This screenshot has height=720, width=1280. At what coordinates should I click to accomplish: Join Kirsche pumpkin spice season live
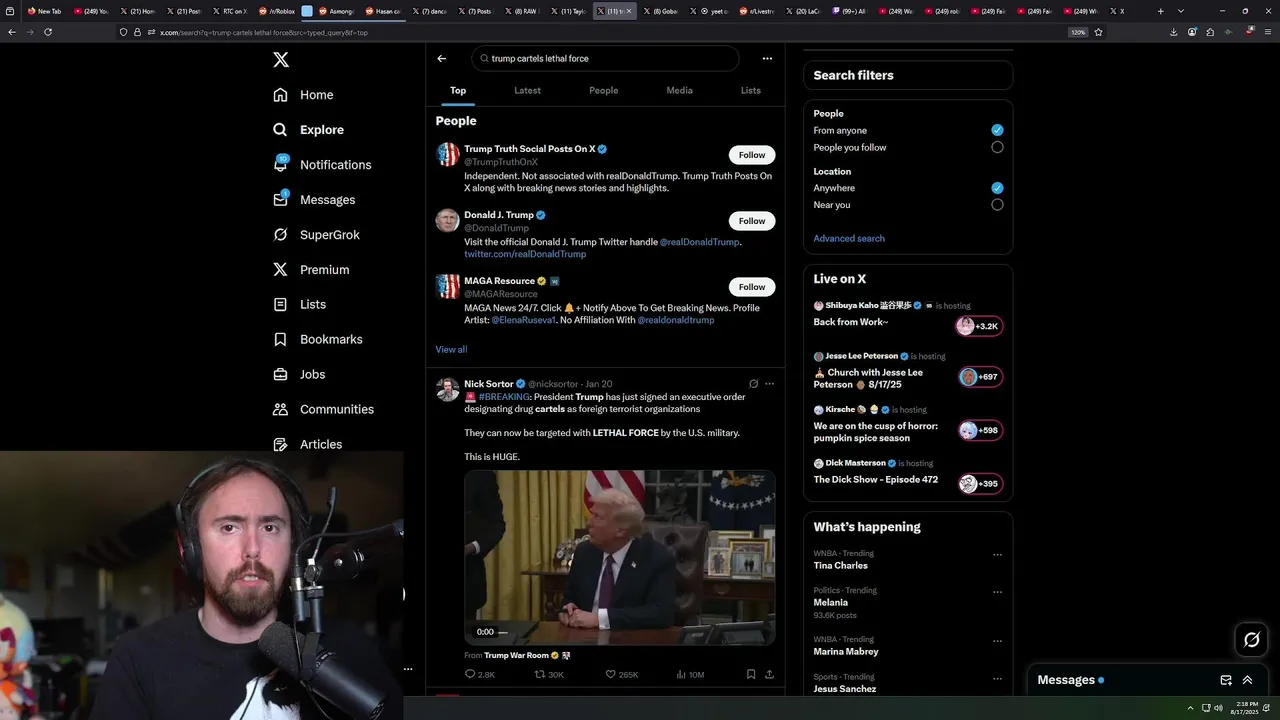(x=979, y=430)
